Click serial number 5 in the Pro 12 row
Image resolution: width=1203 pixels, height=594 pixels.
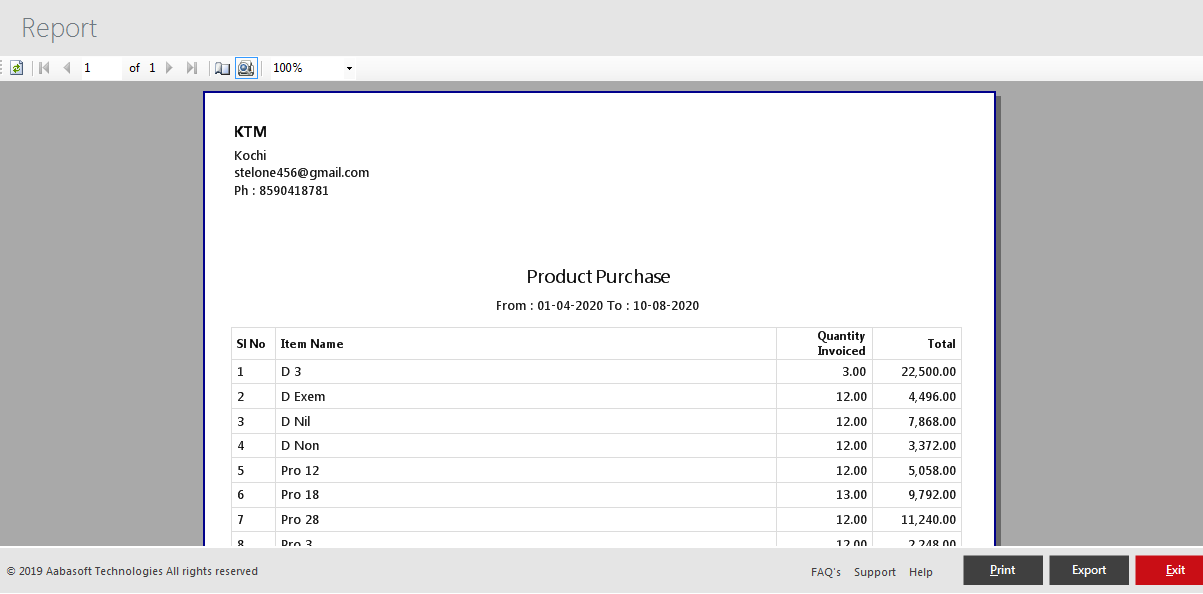point(240,471)
